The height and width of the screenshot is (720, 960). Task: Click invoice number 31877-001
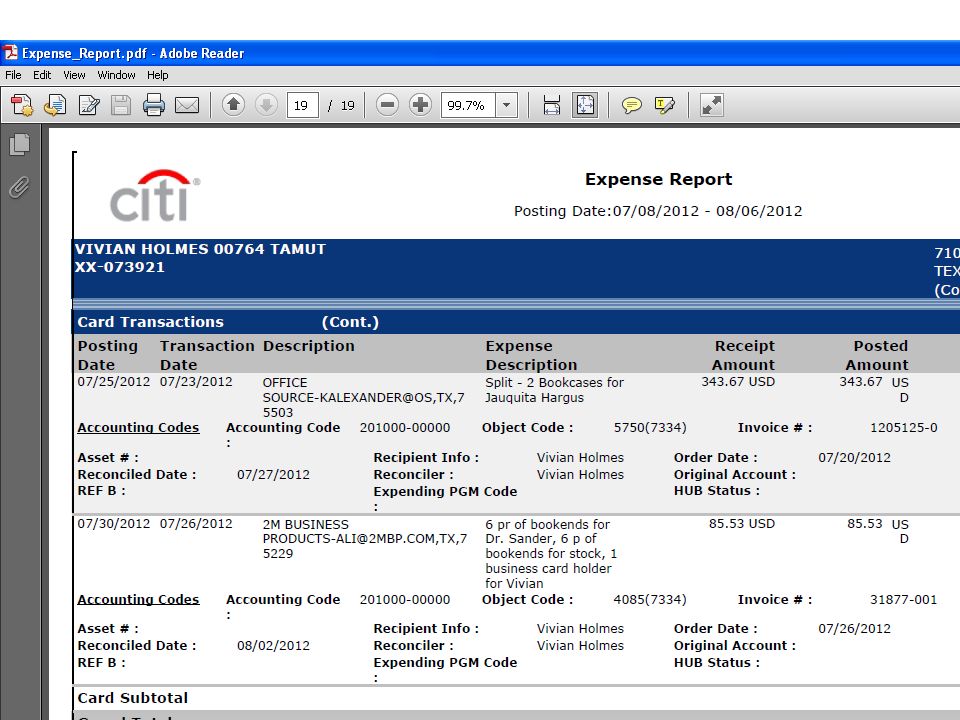[904, 599]
